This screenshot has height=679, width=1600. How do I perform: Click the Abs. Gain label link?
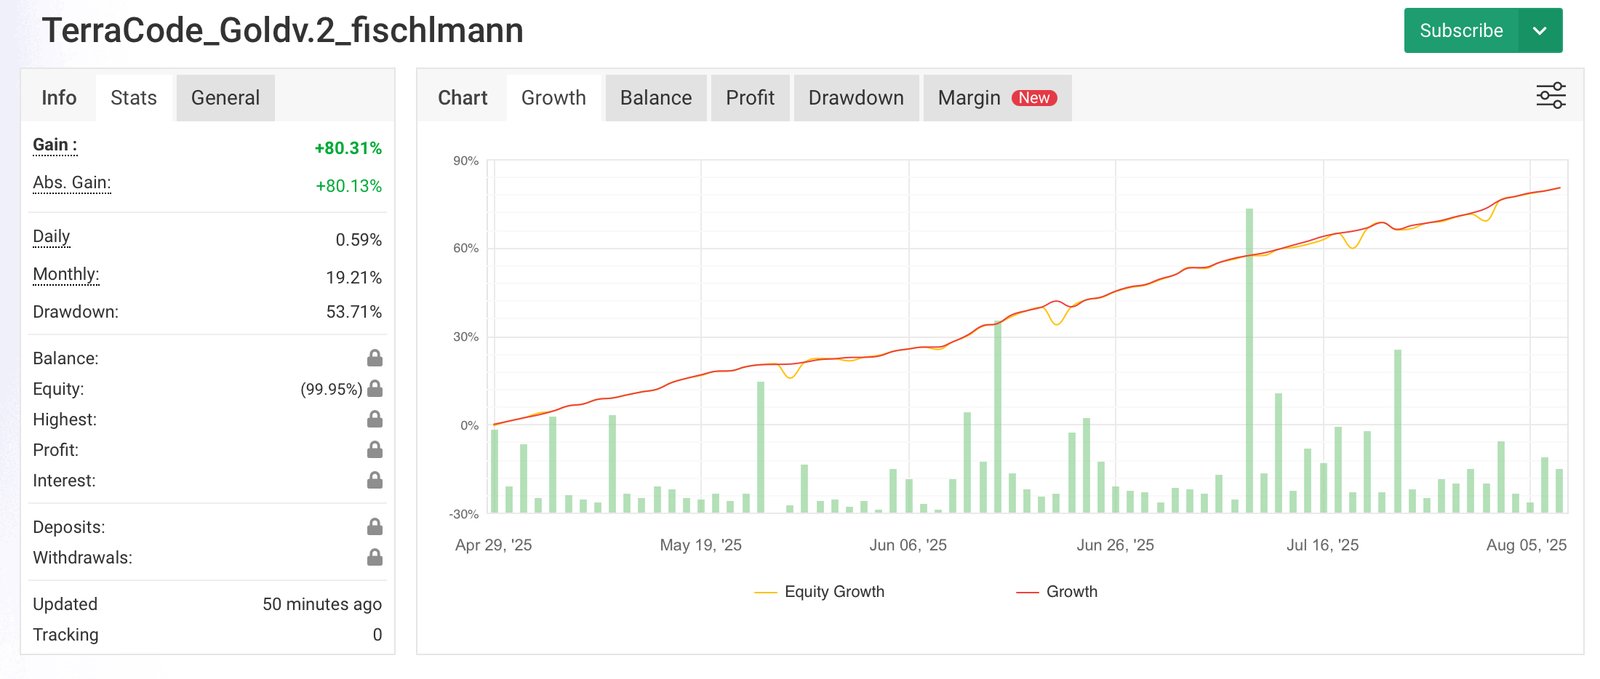point(72,183)
